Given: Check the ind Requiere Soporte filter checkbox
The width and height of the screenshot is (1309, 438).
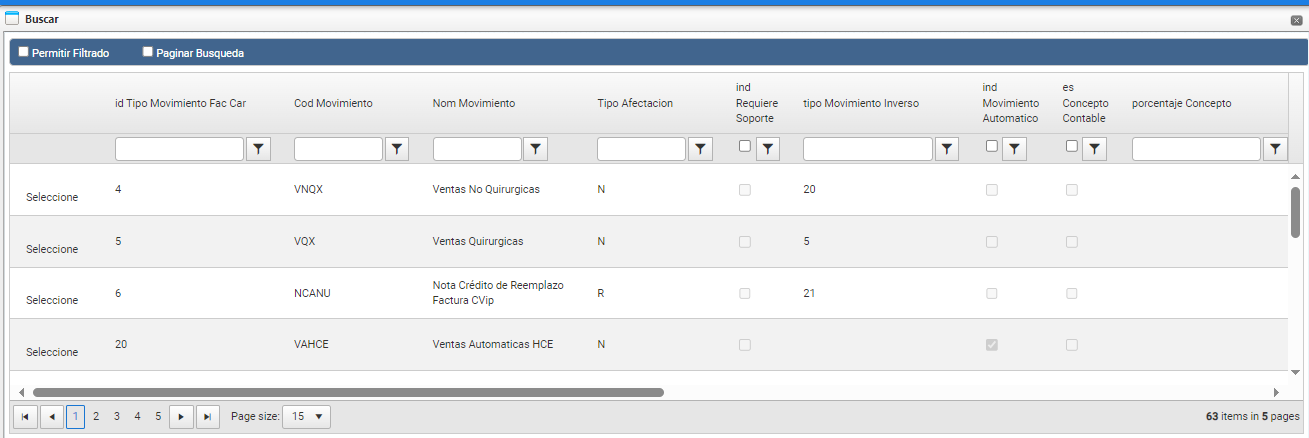Looking at the screenshot, I should point(745,146).
